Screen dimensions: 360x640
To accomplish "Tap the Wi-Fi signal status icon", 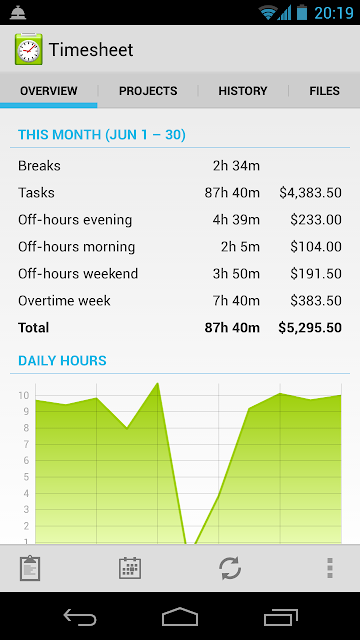I will [268, 13].
